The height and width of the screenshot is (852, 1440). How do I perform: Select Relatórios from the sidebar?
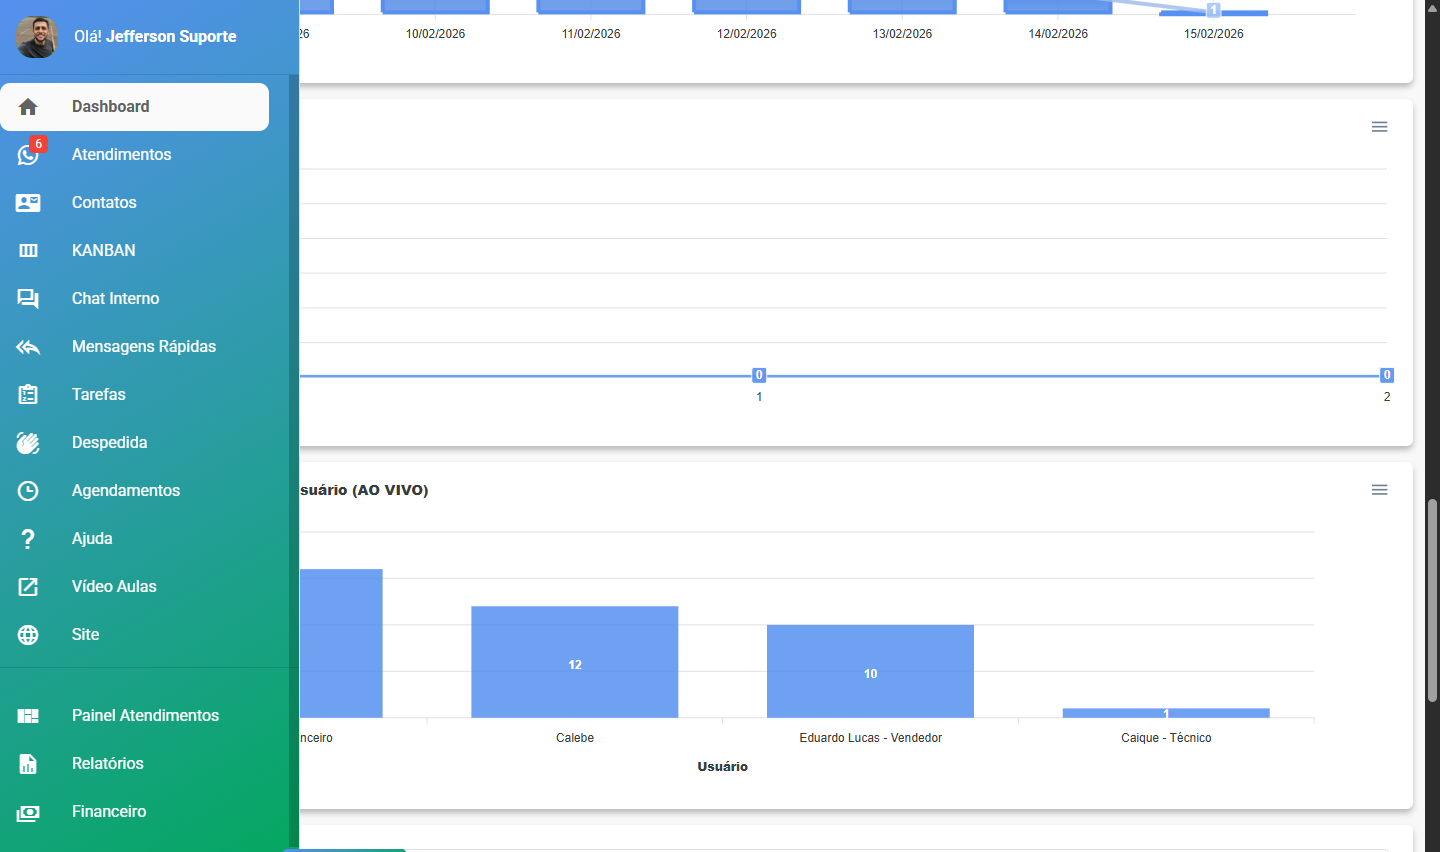[x=107, y=764]
